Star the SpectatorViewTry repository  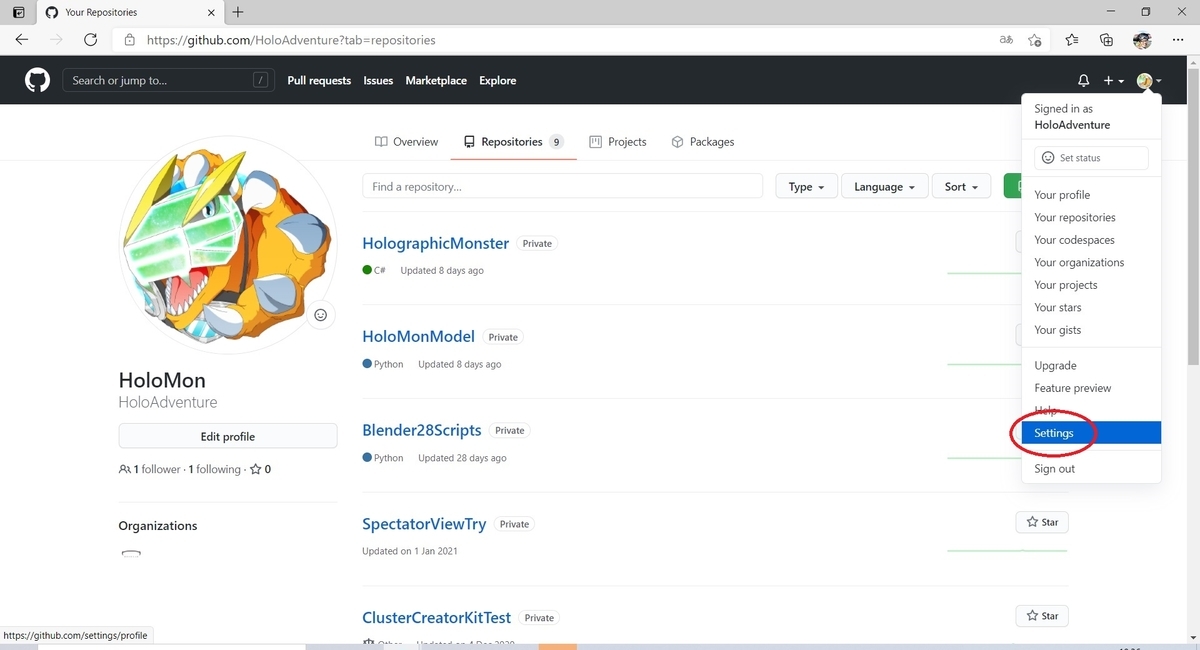(x=1041, y=521)
